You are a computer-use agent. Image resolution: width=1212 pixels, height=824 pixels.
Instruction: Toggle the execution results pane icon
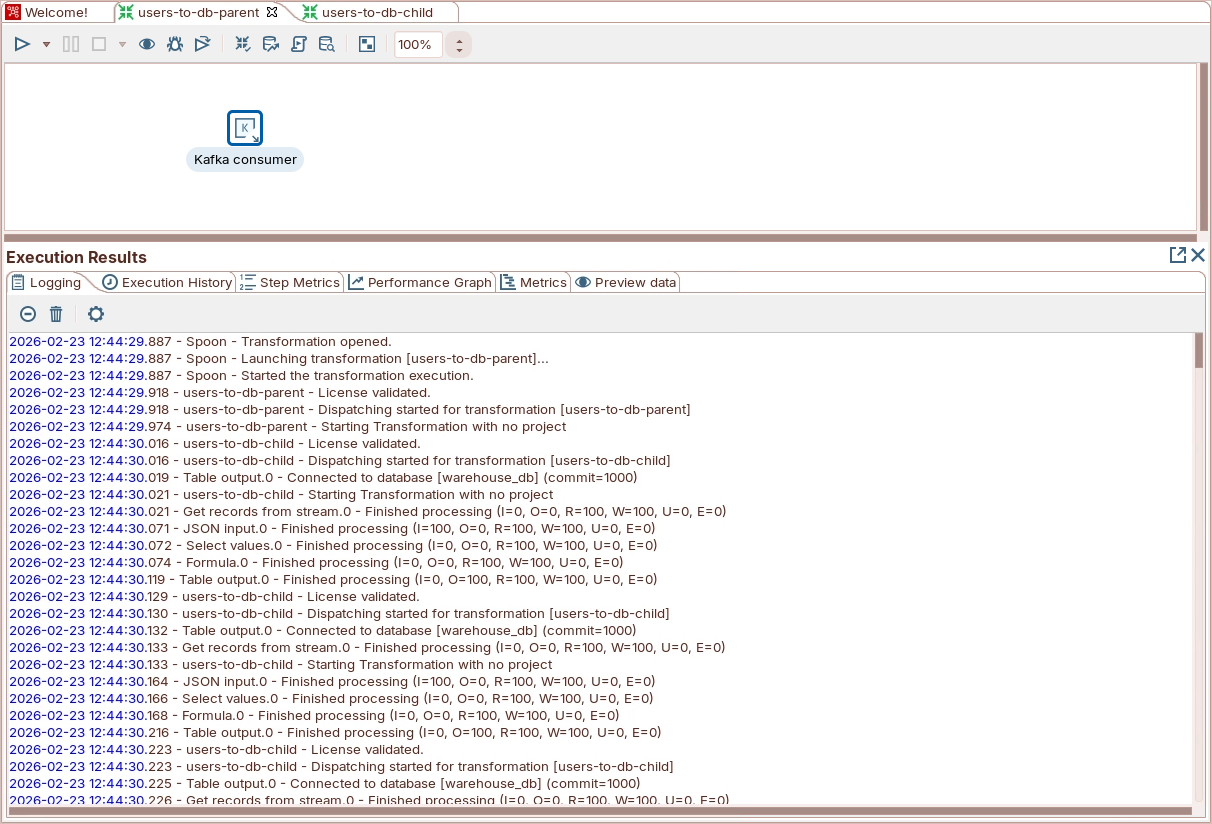367,45
